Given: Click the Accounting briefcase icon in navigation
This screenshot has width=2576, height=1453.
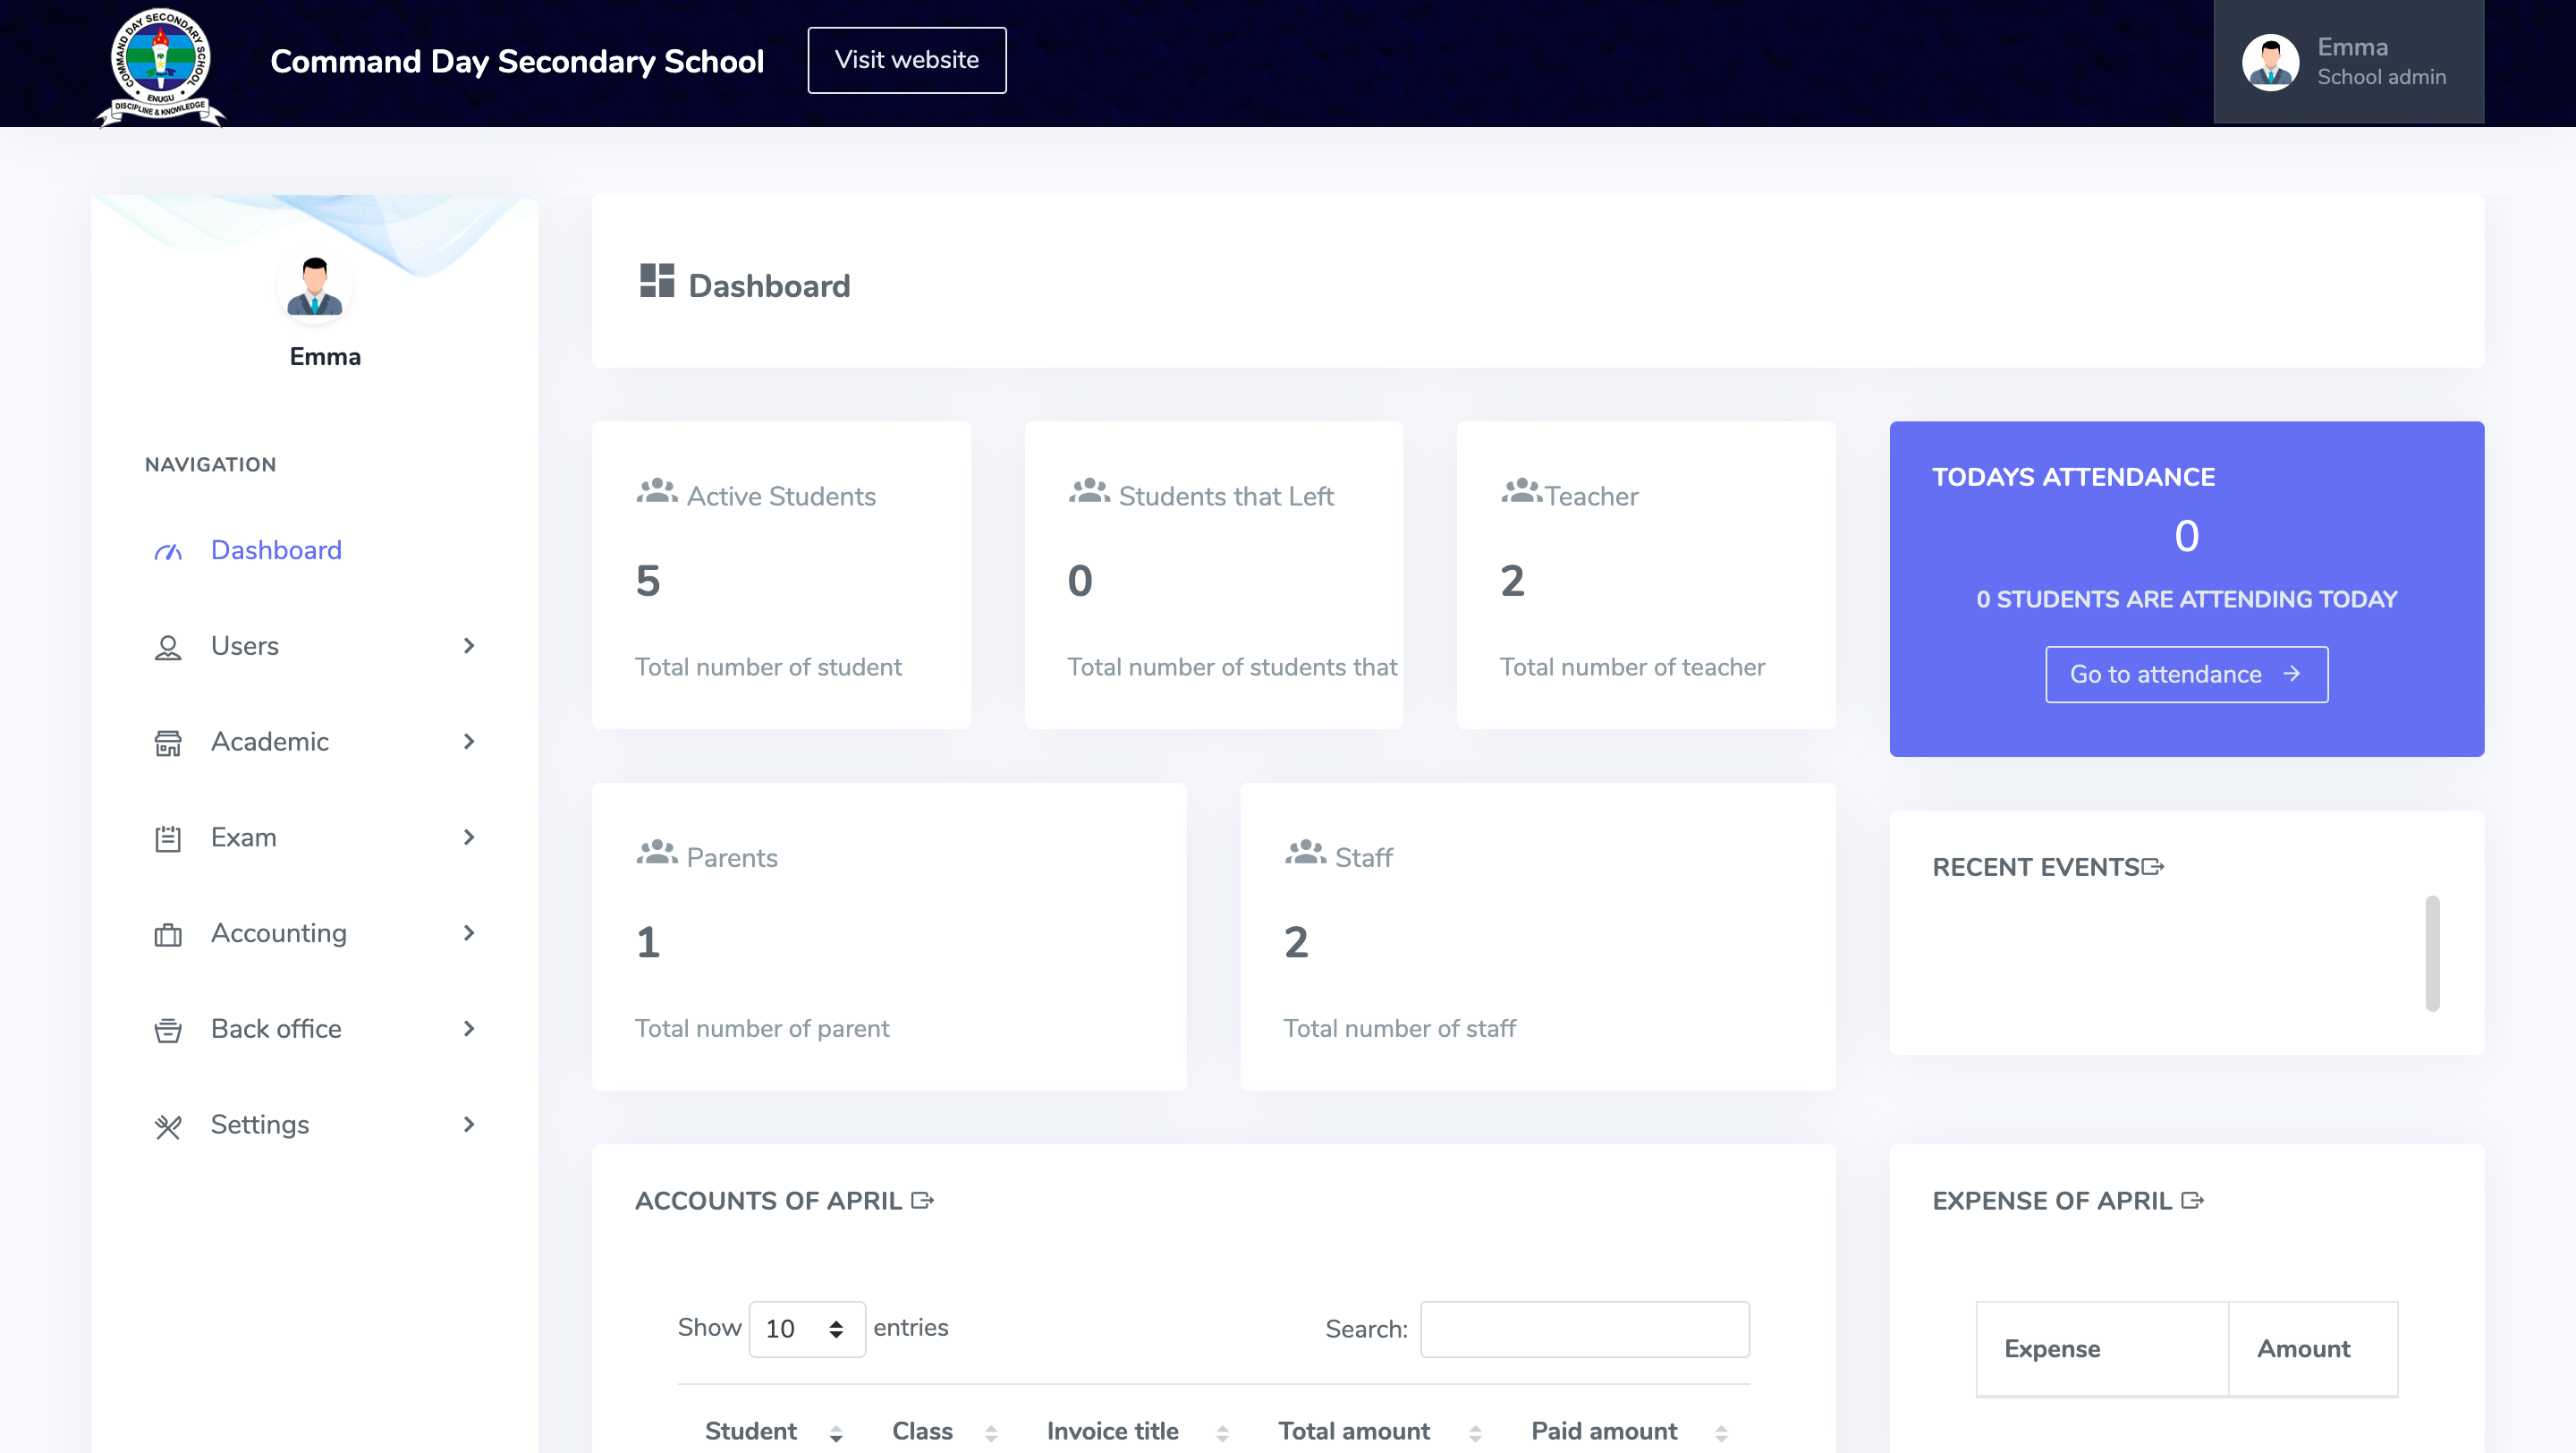Looking at the screenshot, I should click(168, 934).
